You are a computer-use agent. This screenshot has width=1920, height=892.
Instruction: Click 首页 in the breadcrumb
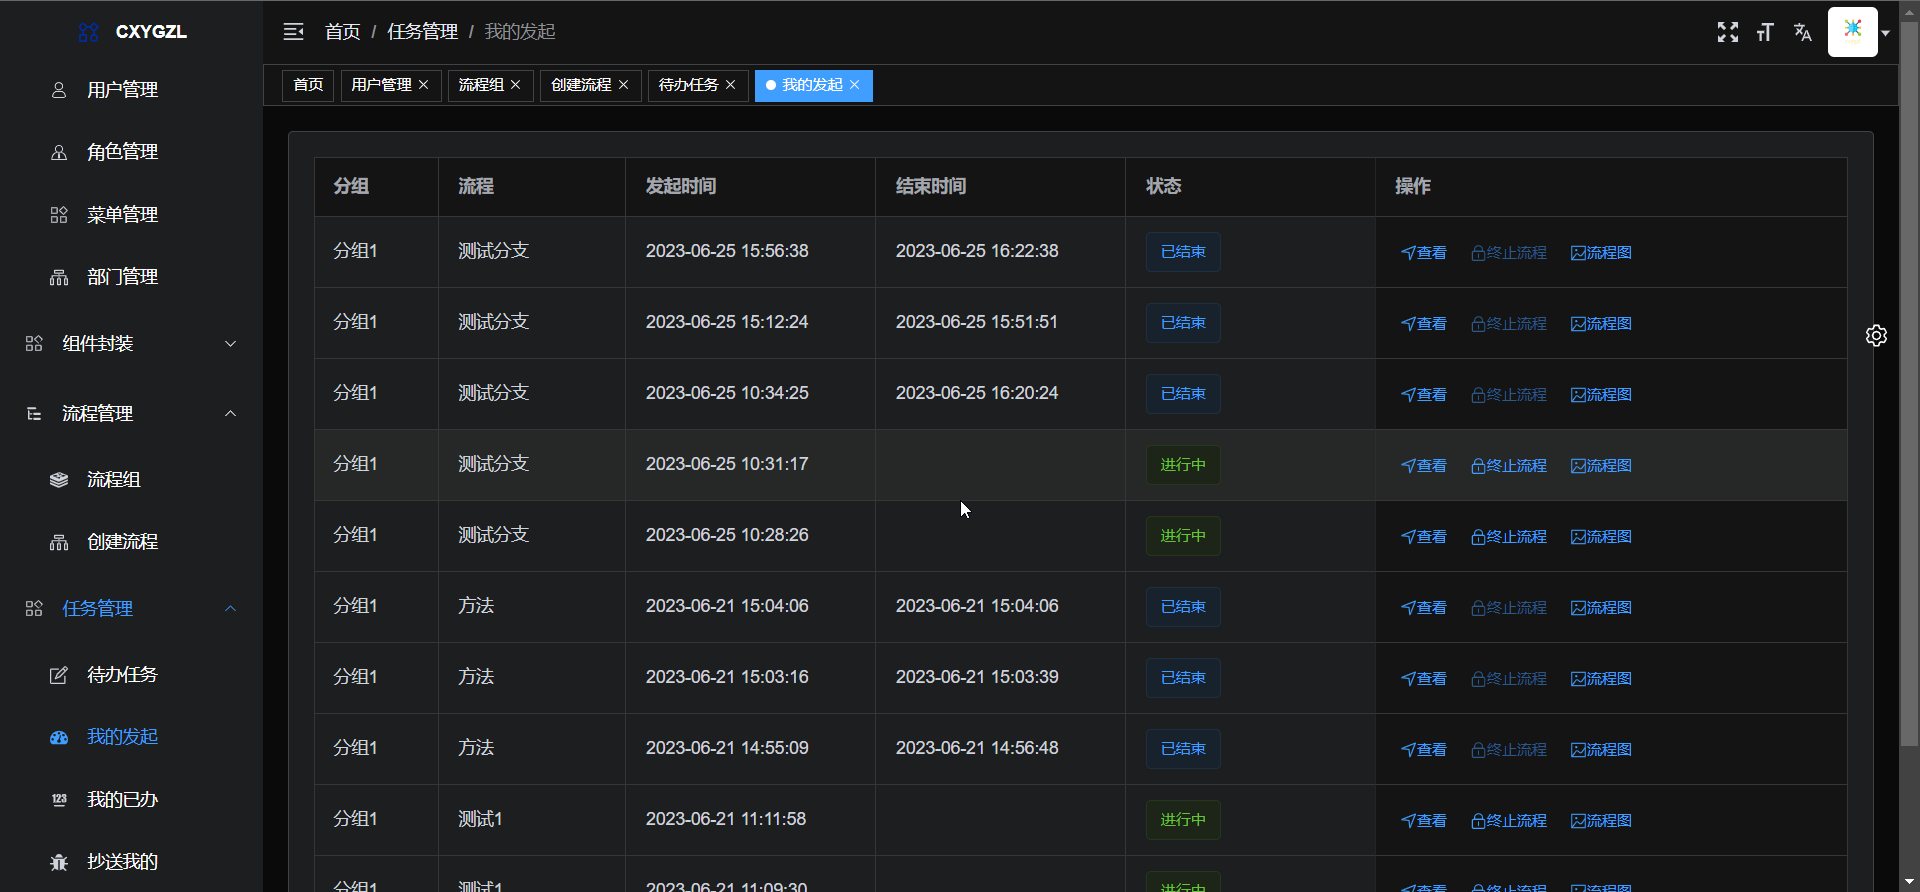click(x=342, y=32)
